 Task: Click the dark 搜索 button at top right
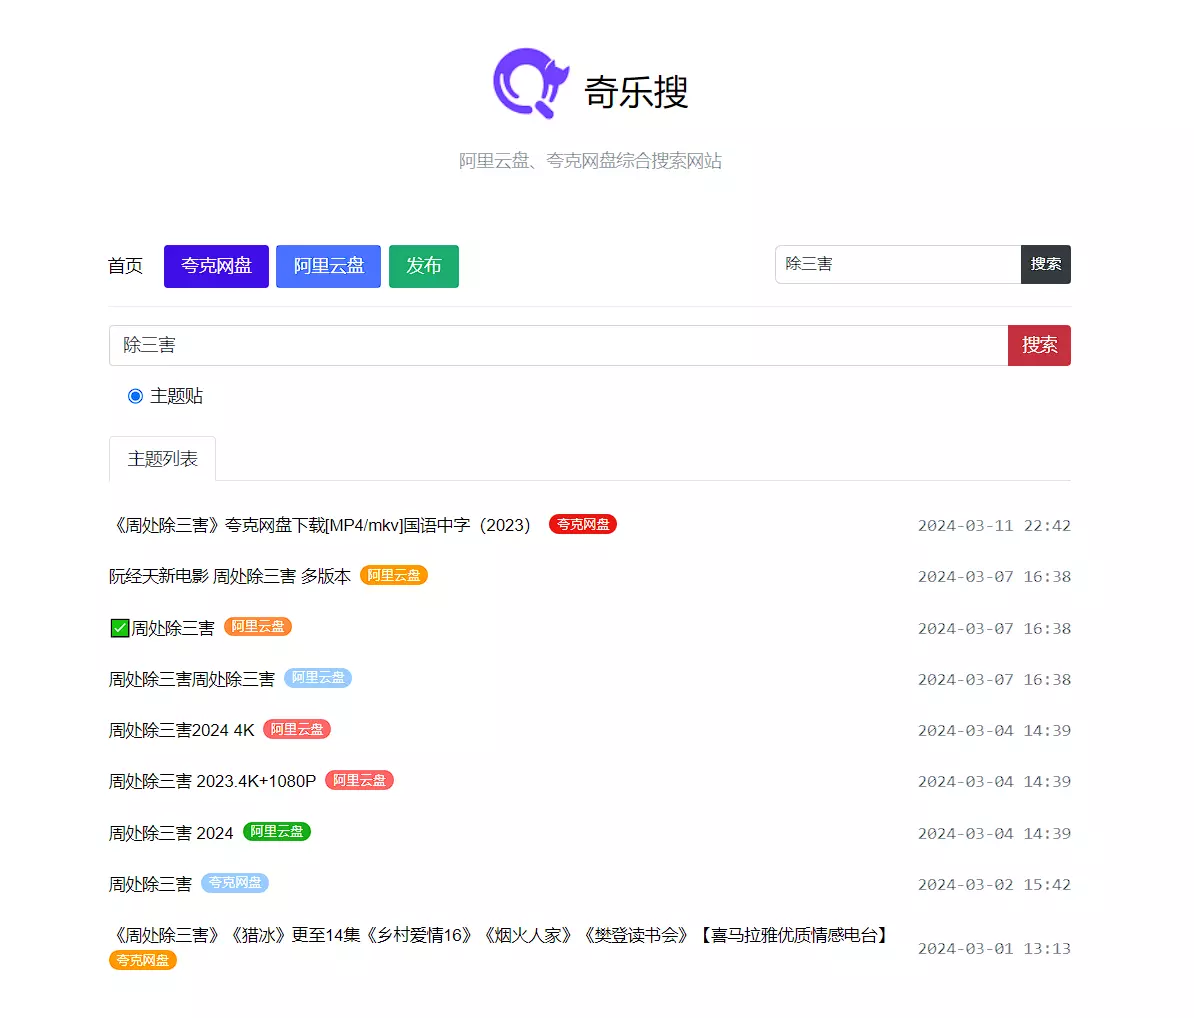(1045, 264)
